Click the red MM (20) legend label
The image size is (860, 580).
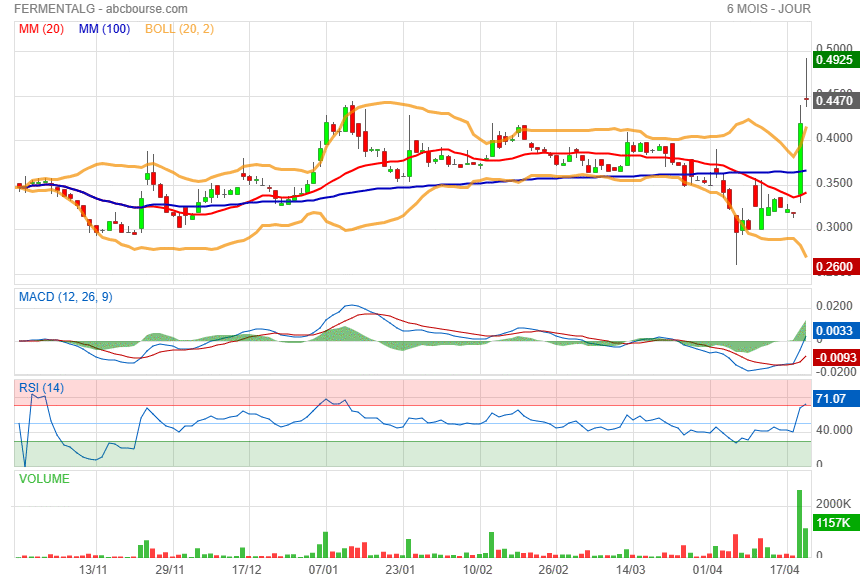[x=42, y=29]
